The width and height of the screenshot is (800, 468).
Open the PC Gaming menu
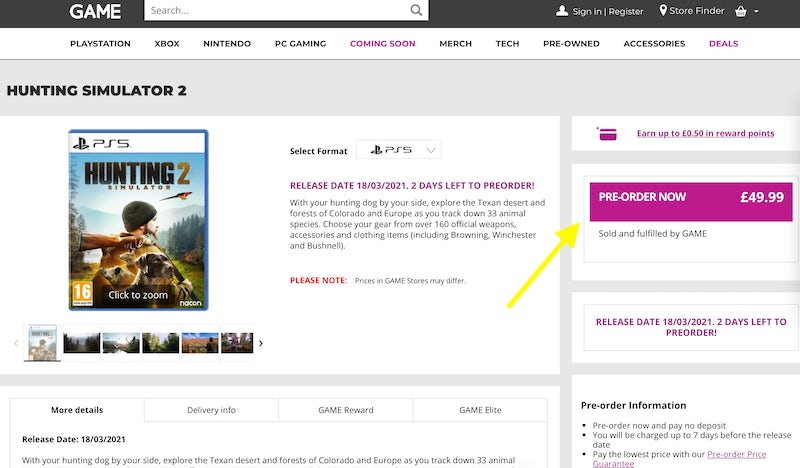(301, 44)
